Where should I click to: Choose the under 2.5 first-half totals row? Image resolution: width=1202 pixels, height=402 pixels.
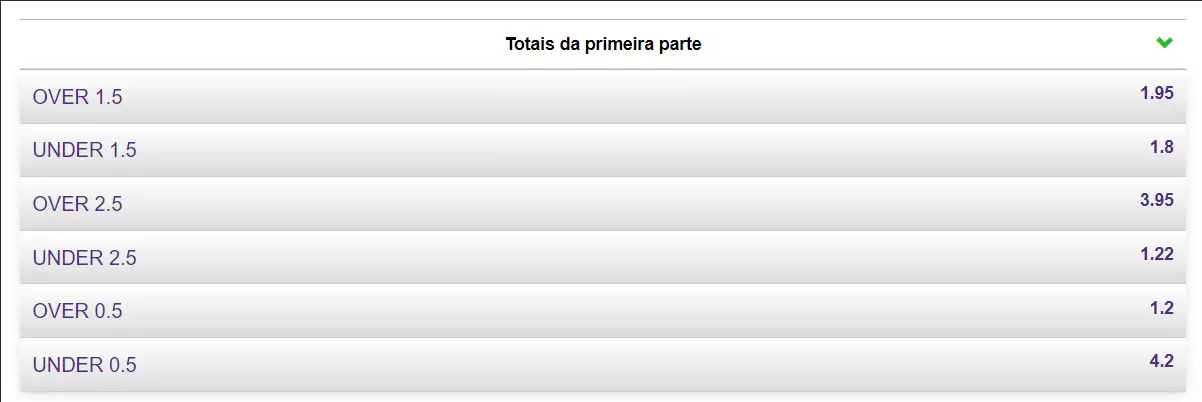coord(600,258)
